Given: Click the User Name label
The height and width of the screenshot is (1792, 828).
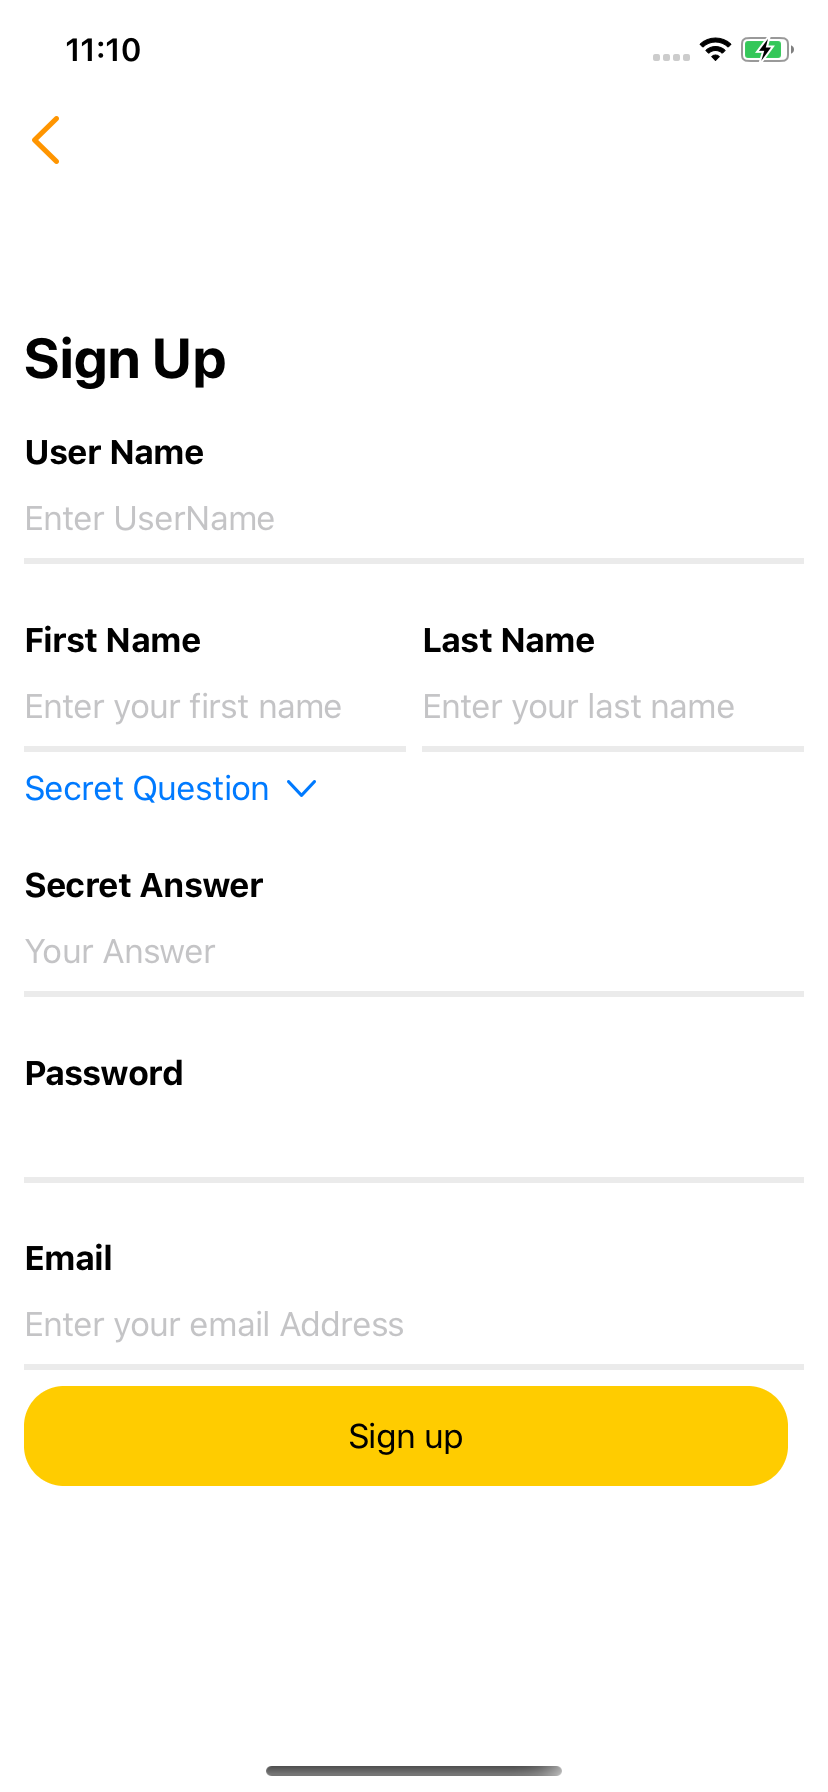Looking at the screenshot, I should click(x=115, y=453).
